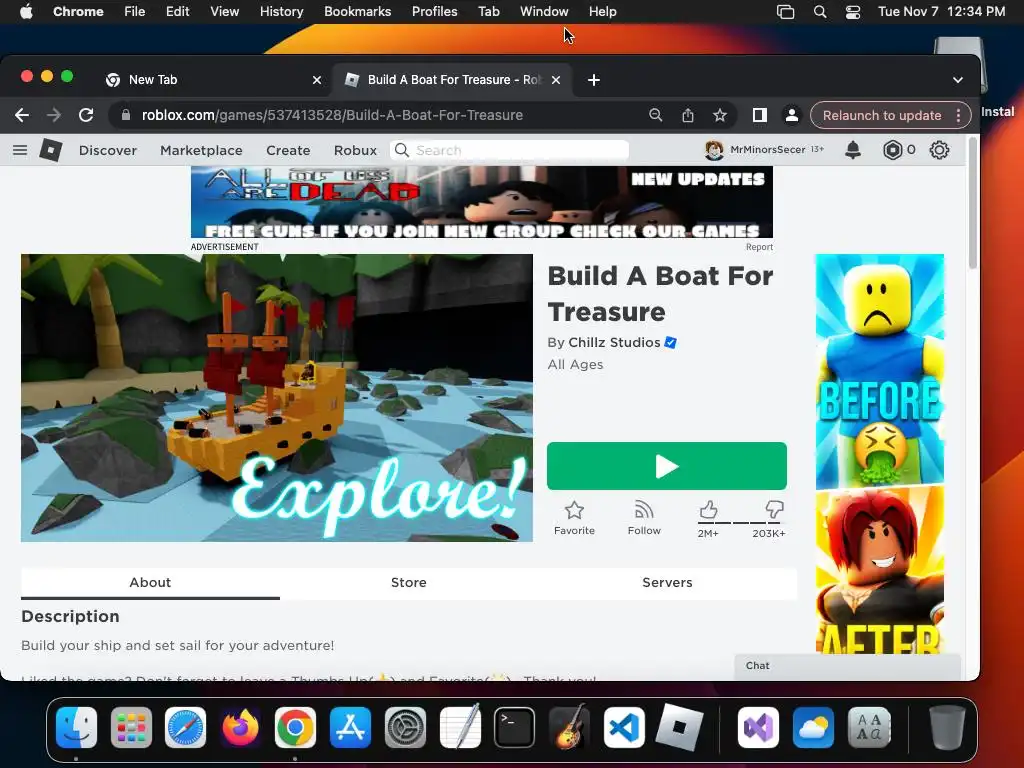Open Launchpad from the Dock
The width and height of the screenshot is (1024, 768).
[x=131, y=727]
